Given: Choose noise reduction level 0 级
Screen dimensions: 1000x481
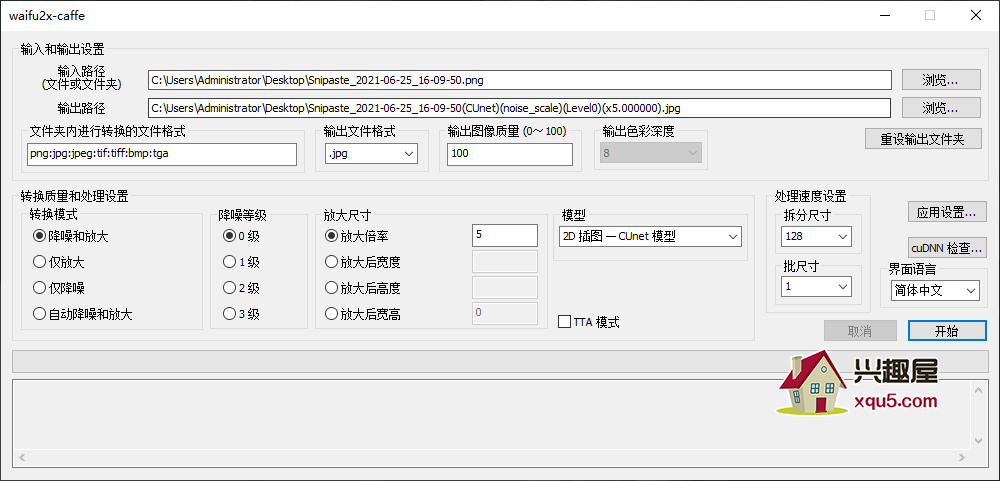Looking at the screenshot, I should [x=241, y=236].
